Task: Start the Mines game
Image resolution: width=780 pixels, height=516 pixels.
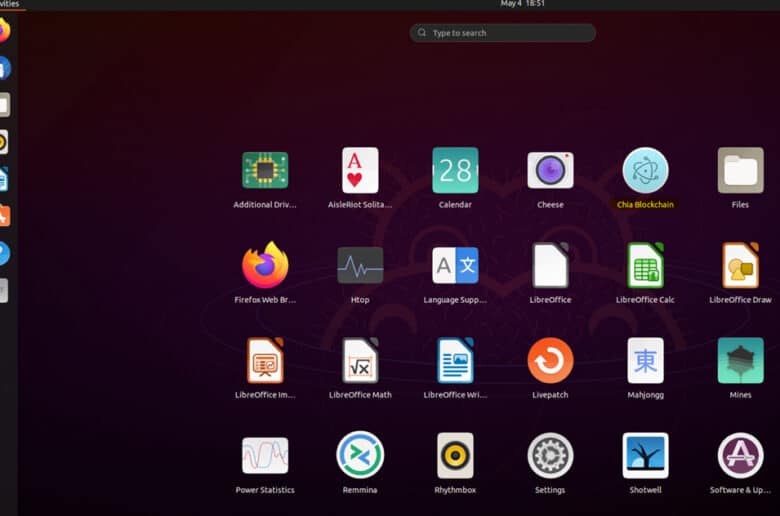Action: [x=740, y=360]
